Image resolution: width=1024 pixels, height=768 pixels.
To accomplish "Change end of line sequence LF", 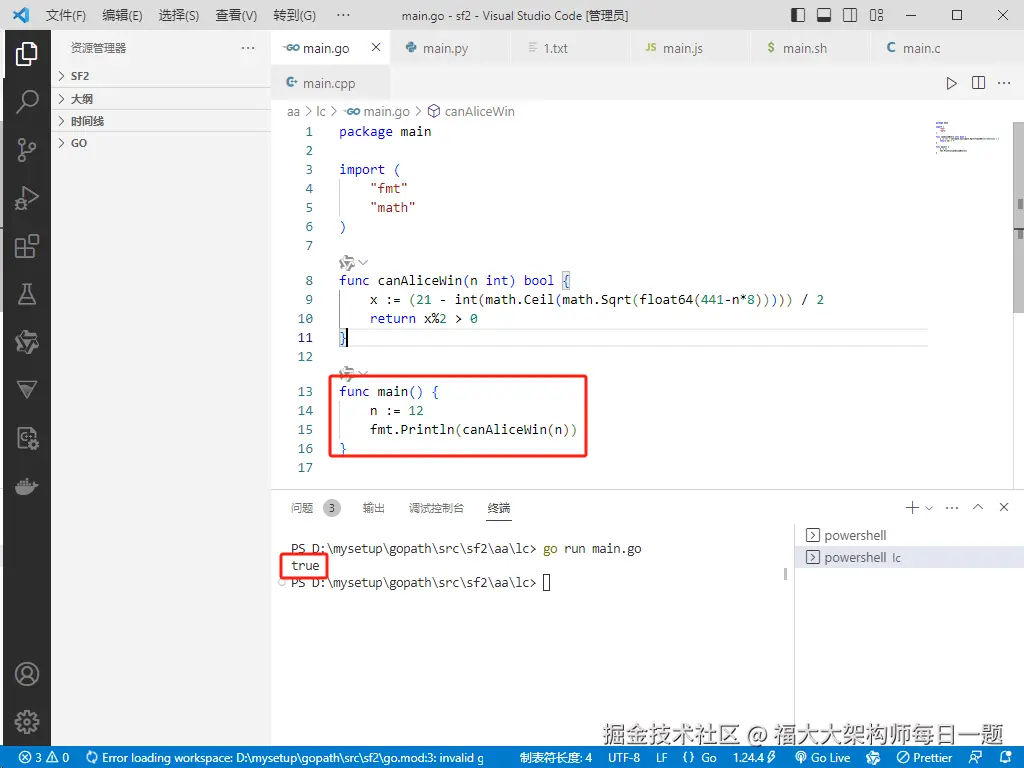I will pos(662,758).
